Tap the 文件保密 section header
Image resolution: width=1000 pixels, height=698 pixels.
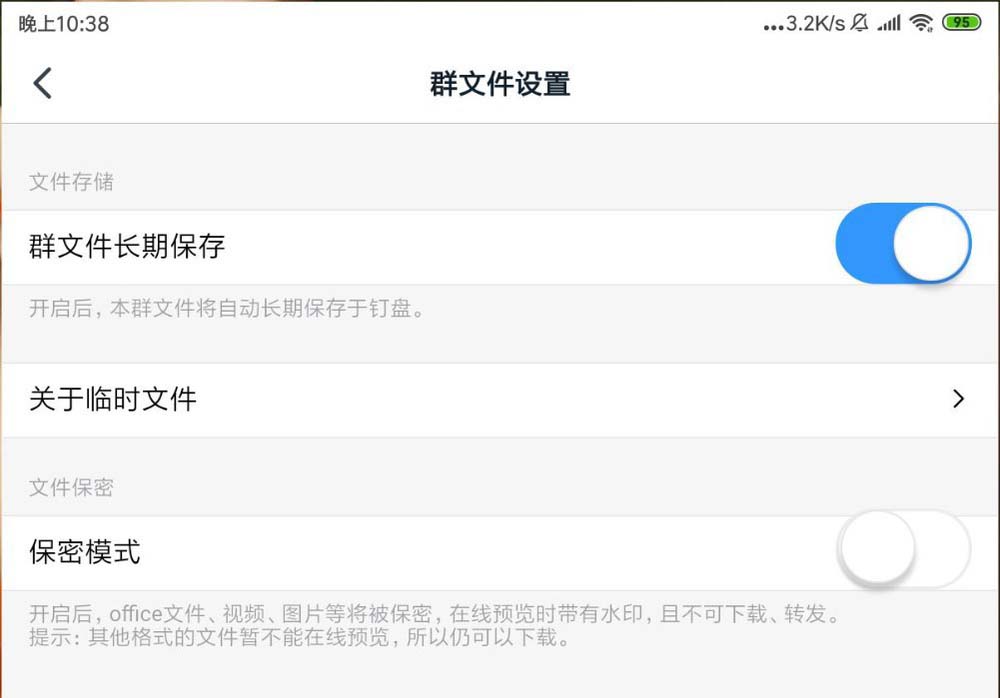71,488
